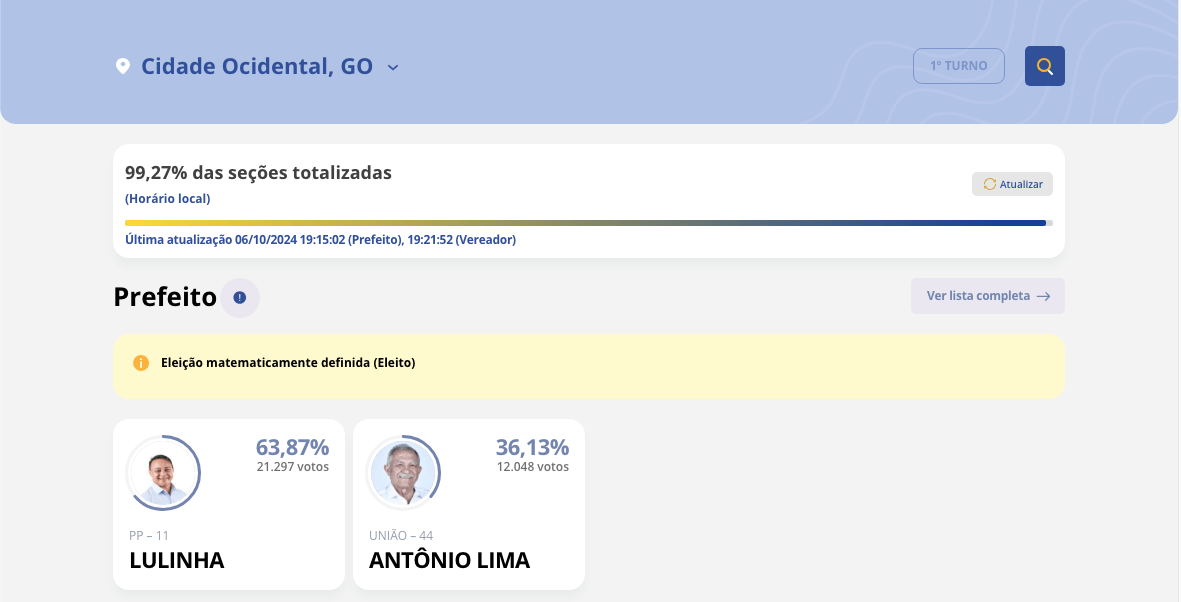Screen dimensions: 1181x602
Task: Click the exclamation info icon beside Prefeito
Action: tap(240, 298)
